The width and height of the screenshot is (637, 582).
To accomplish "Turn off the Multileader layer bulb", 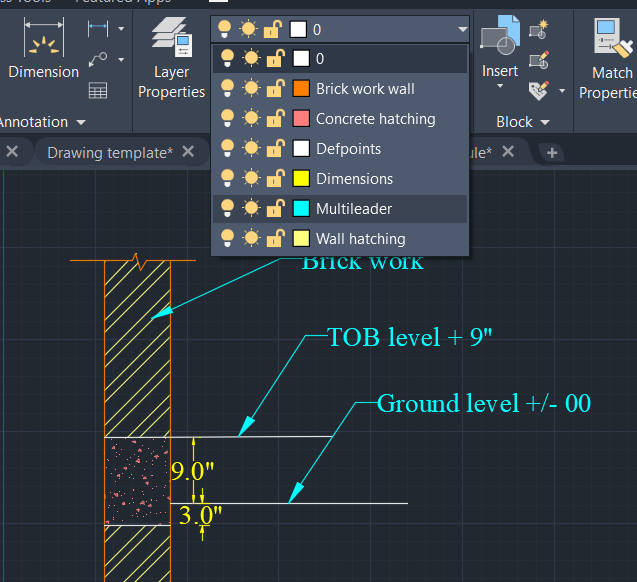I will click(228, 208).
